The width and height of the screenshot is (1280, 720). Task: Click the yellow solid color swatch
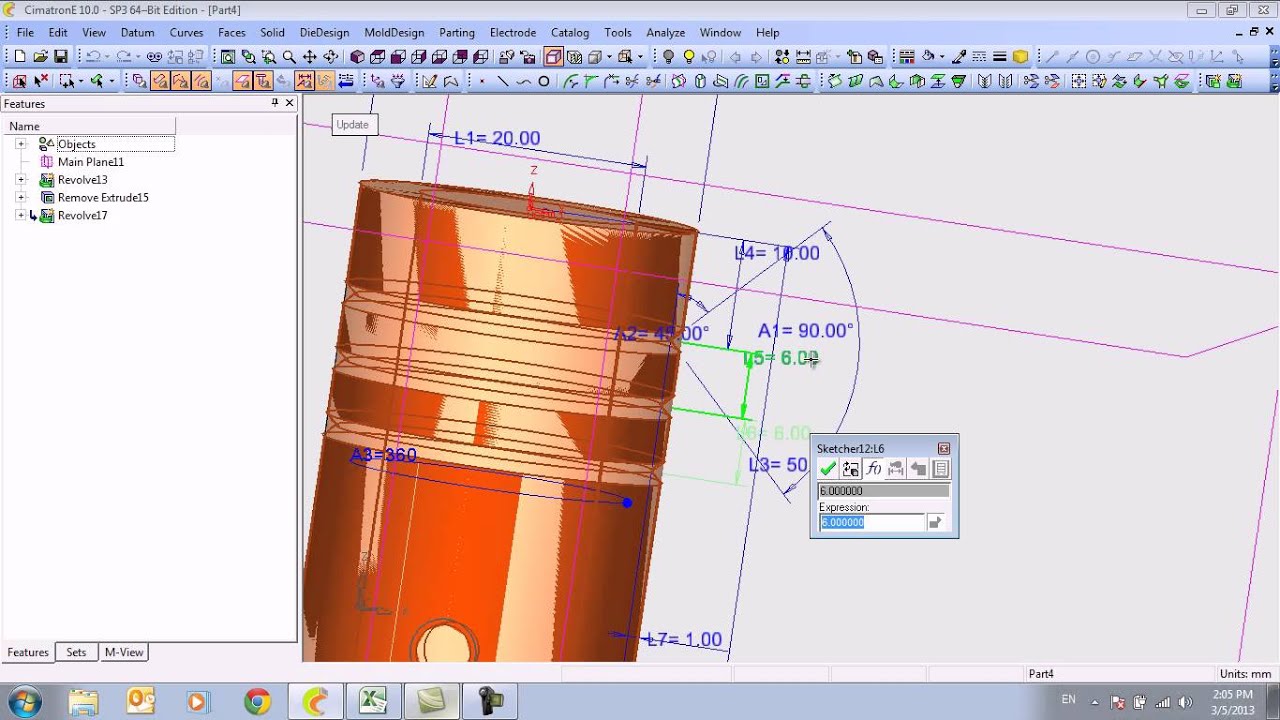tap(1020, 57)
